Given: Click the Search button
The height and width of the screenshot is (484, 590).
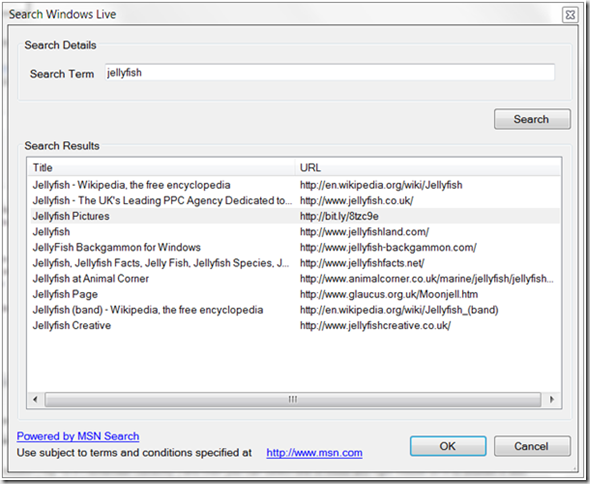Looking at the screenshot, I should 532,119.
